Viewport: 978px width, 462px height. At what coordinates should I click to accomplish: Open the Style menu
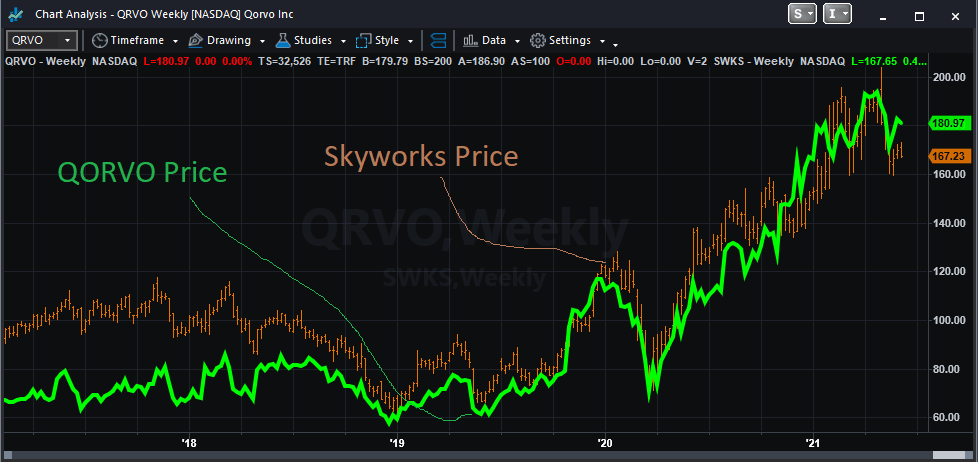coord(384,41)
